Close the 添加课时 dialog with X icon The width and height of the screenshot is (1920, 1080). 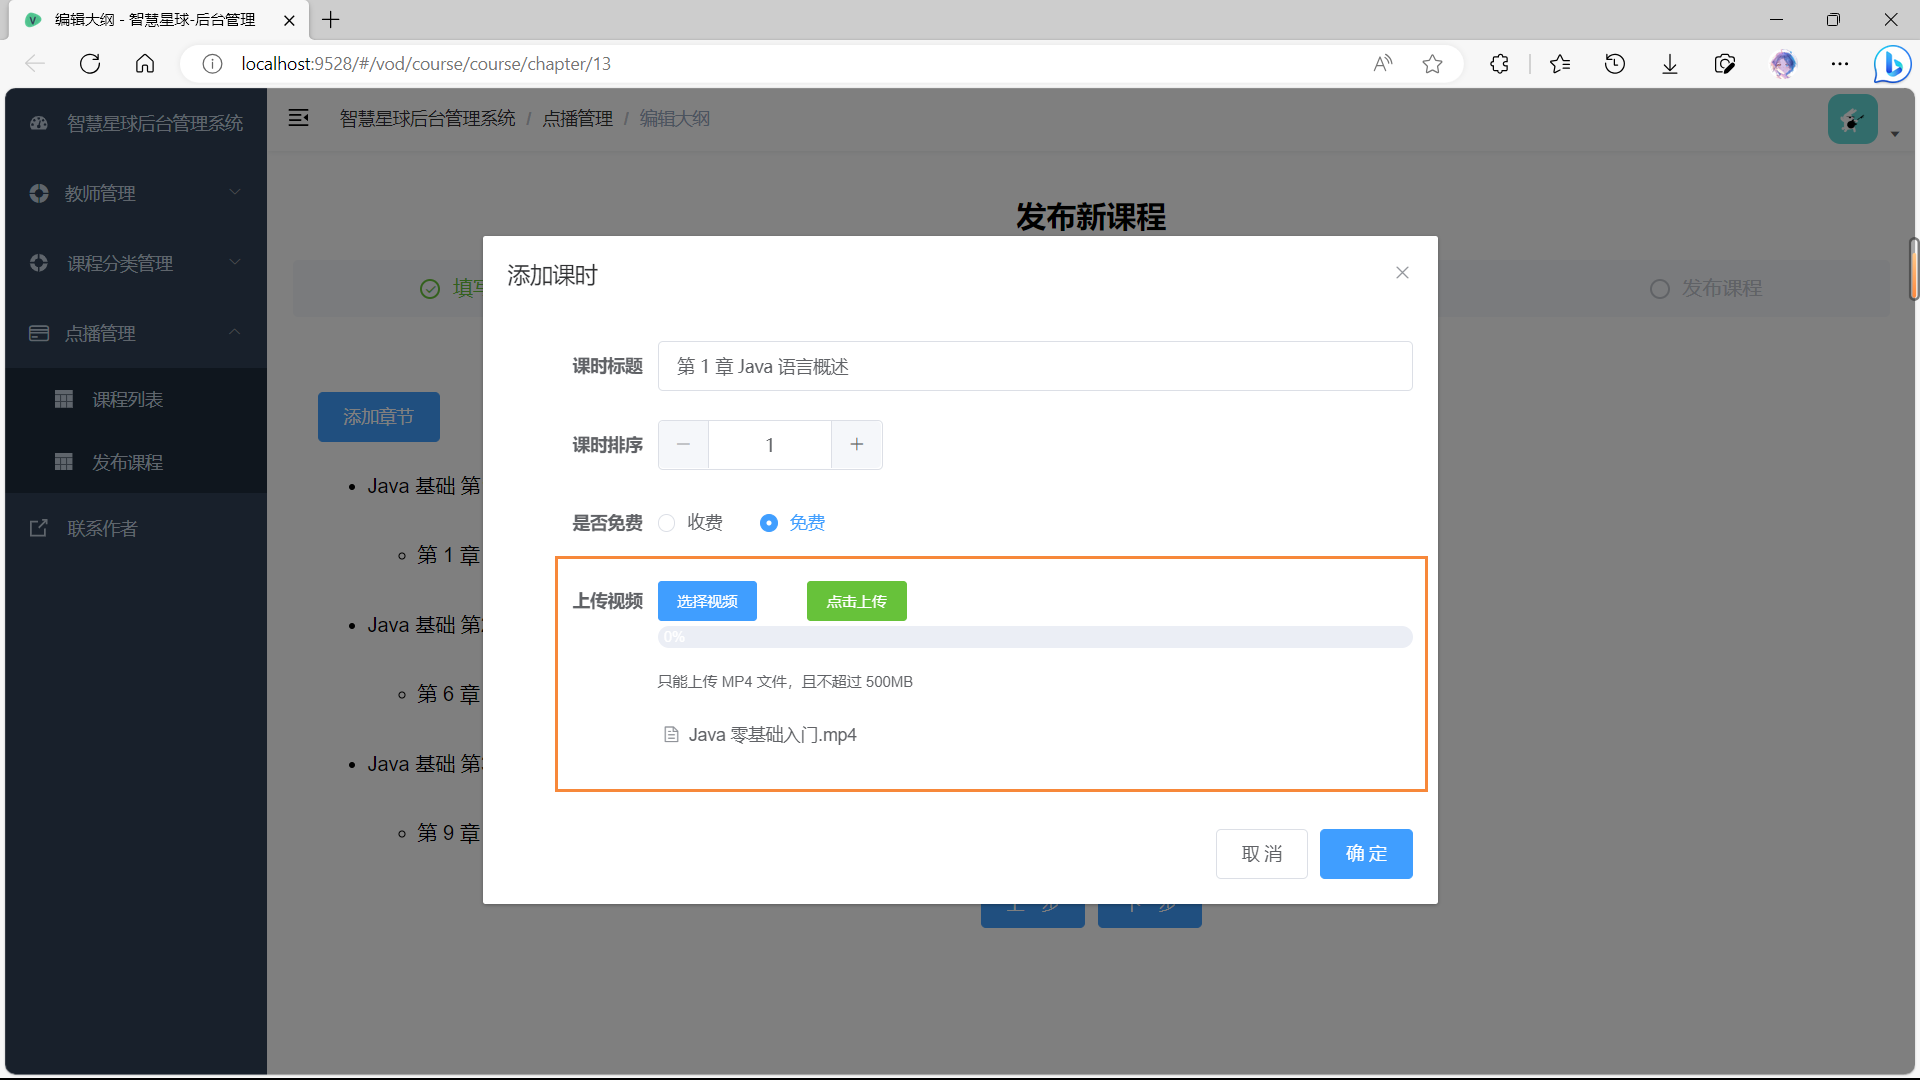(x=1402, y=273)
